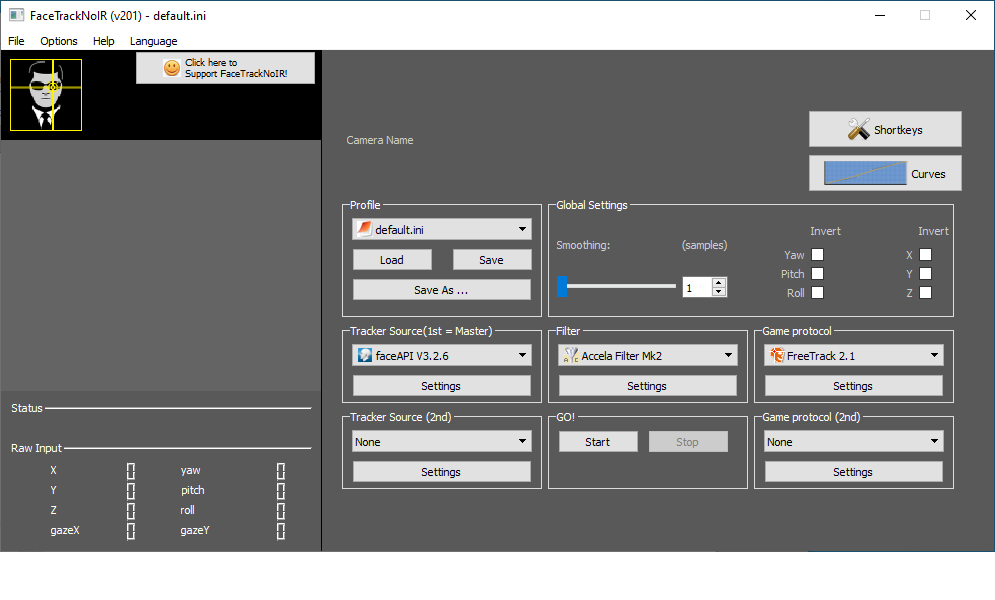Click the Shortkeys tools icon
This screenshot has width=995, height=600.
coord(859,129)
